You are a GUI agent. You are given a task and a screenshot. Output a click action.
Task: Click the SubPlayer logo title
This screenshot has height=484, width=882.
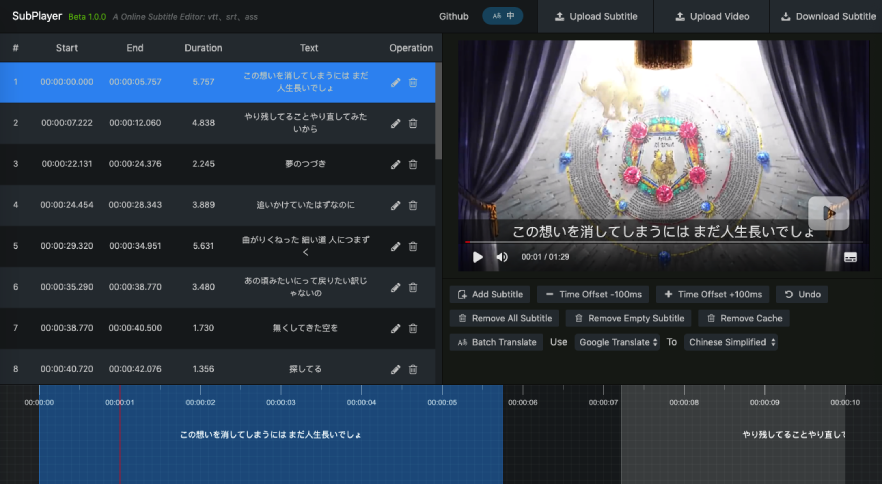[37, 16]
